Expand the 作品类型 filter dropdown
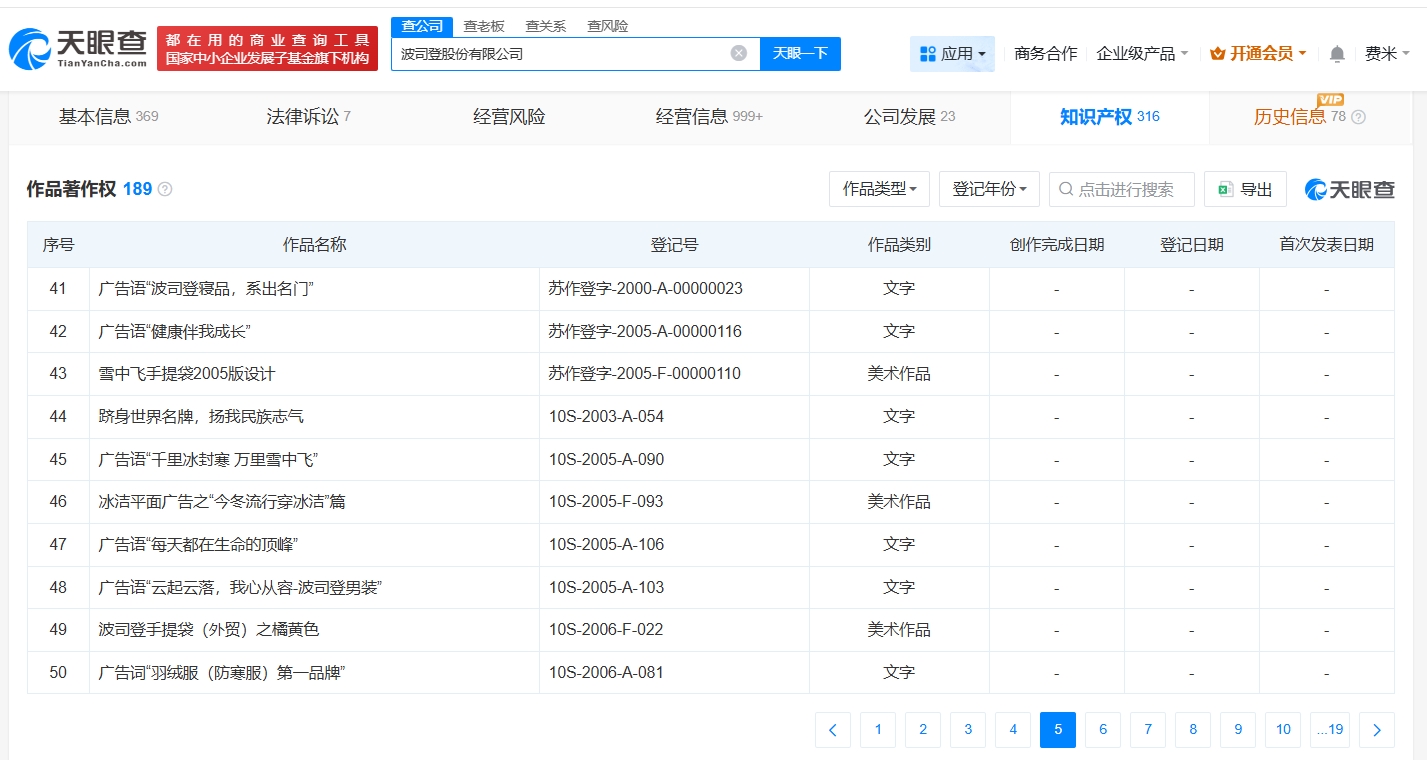This screenshot has width=1427, height=760. click(879, 189)
